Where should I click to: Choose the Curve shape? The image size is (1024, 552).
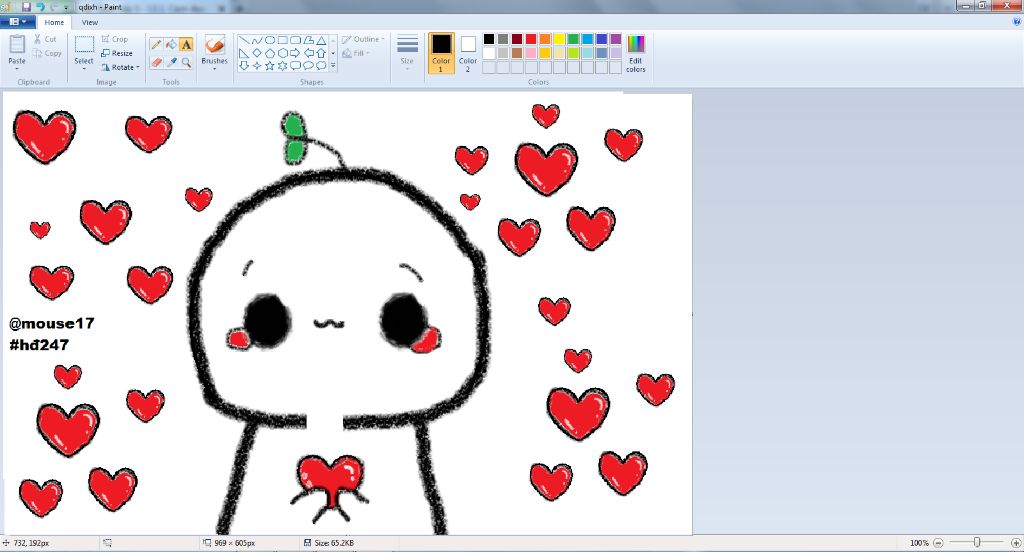point(257,40)
